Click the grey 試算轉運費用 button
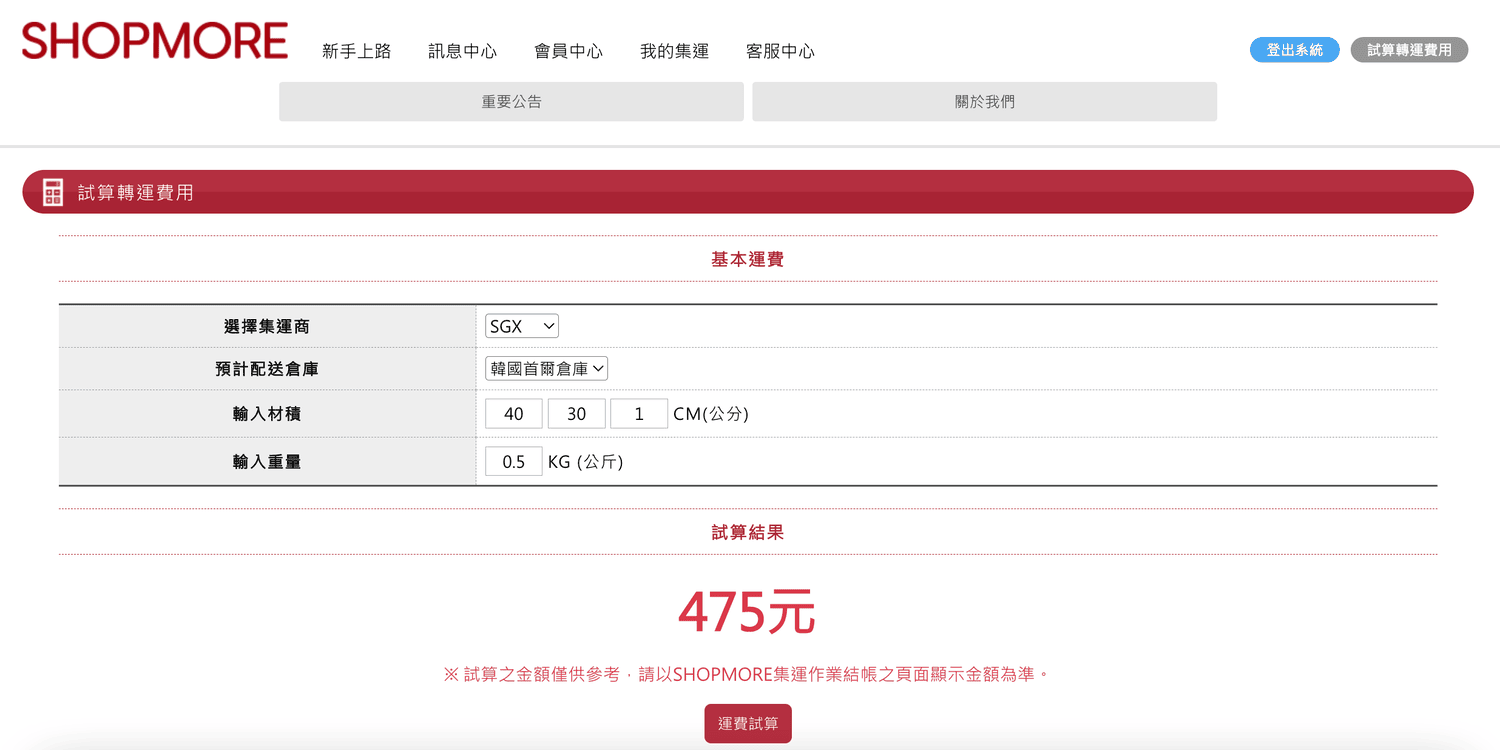1500x750 pixels. tap(1409, 50)
